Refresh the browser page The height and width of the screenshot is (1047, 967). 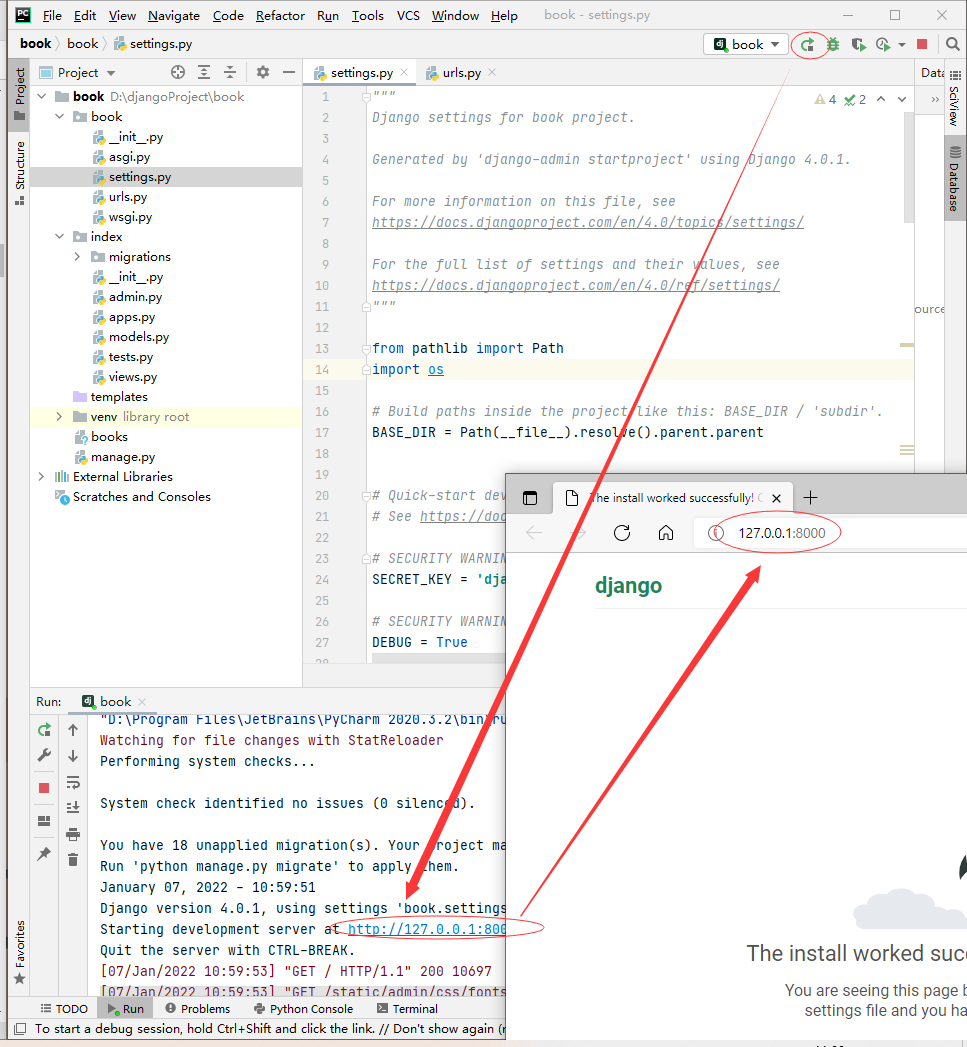tap(622, 533)
